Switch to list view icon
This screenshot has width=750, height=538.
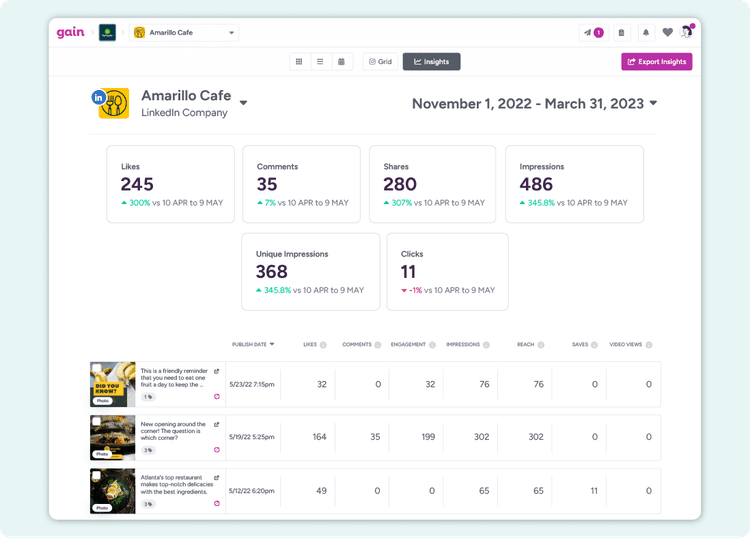(x=320, y=62)
